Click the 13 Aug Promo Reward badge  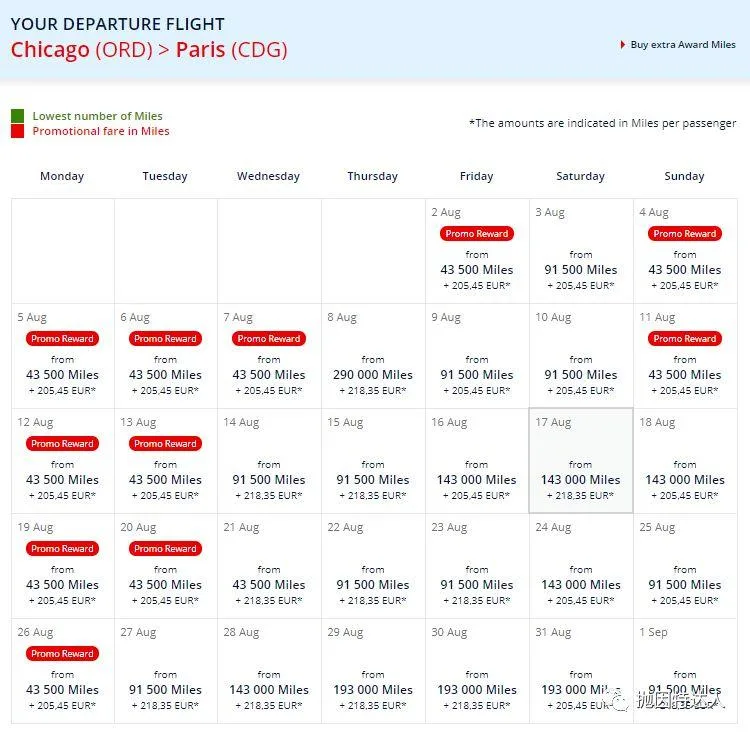(x=166, y=444)
